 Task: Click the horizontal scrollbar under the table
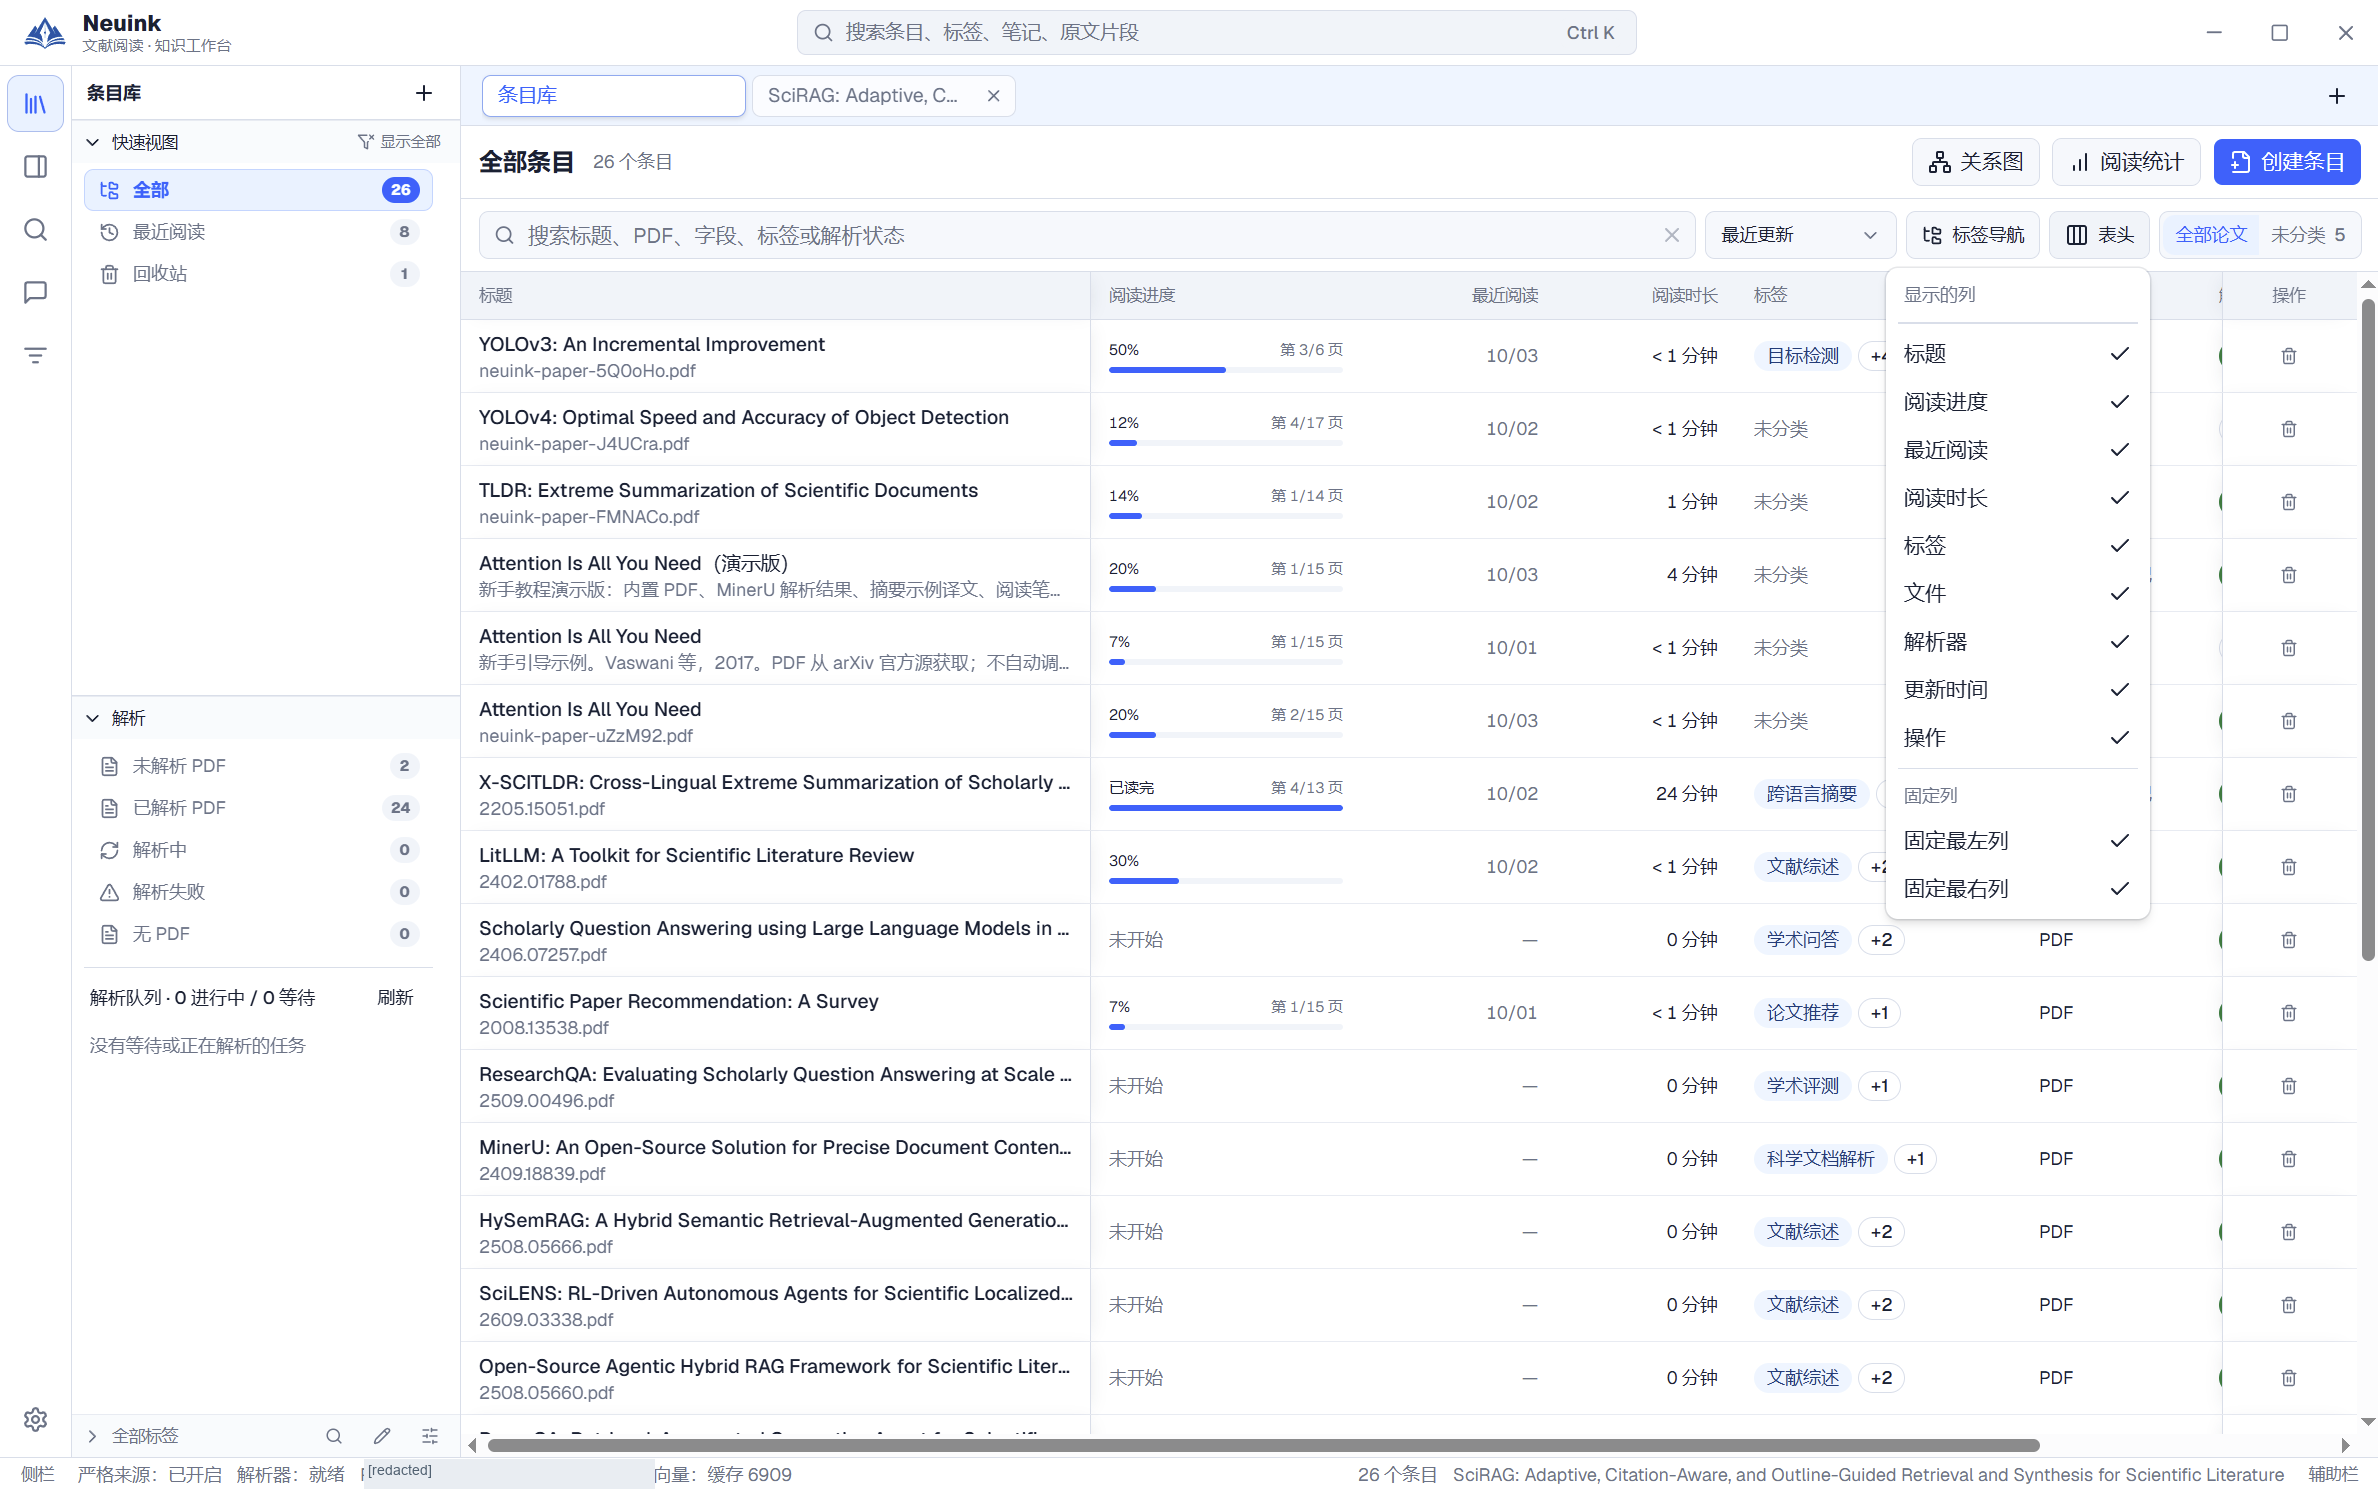click(x=1263, y=1445)
